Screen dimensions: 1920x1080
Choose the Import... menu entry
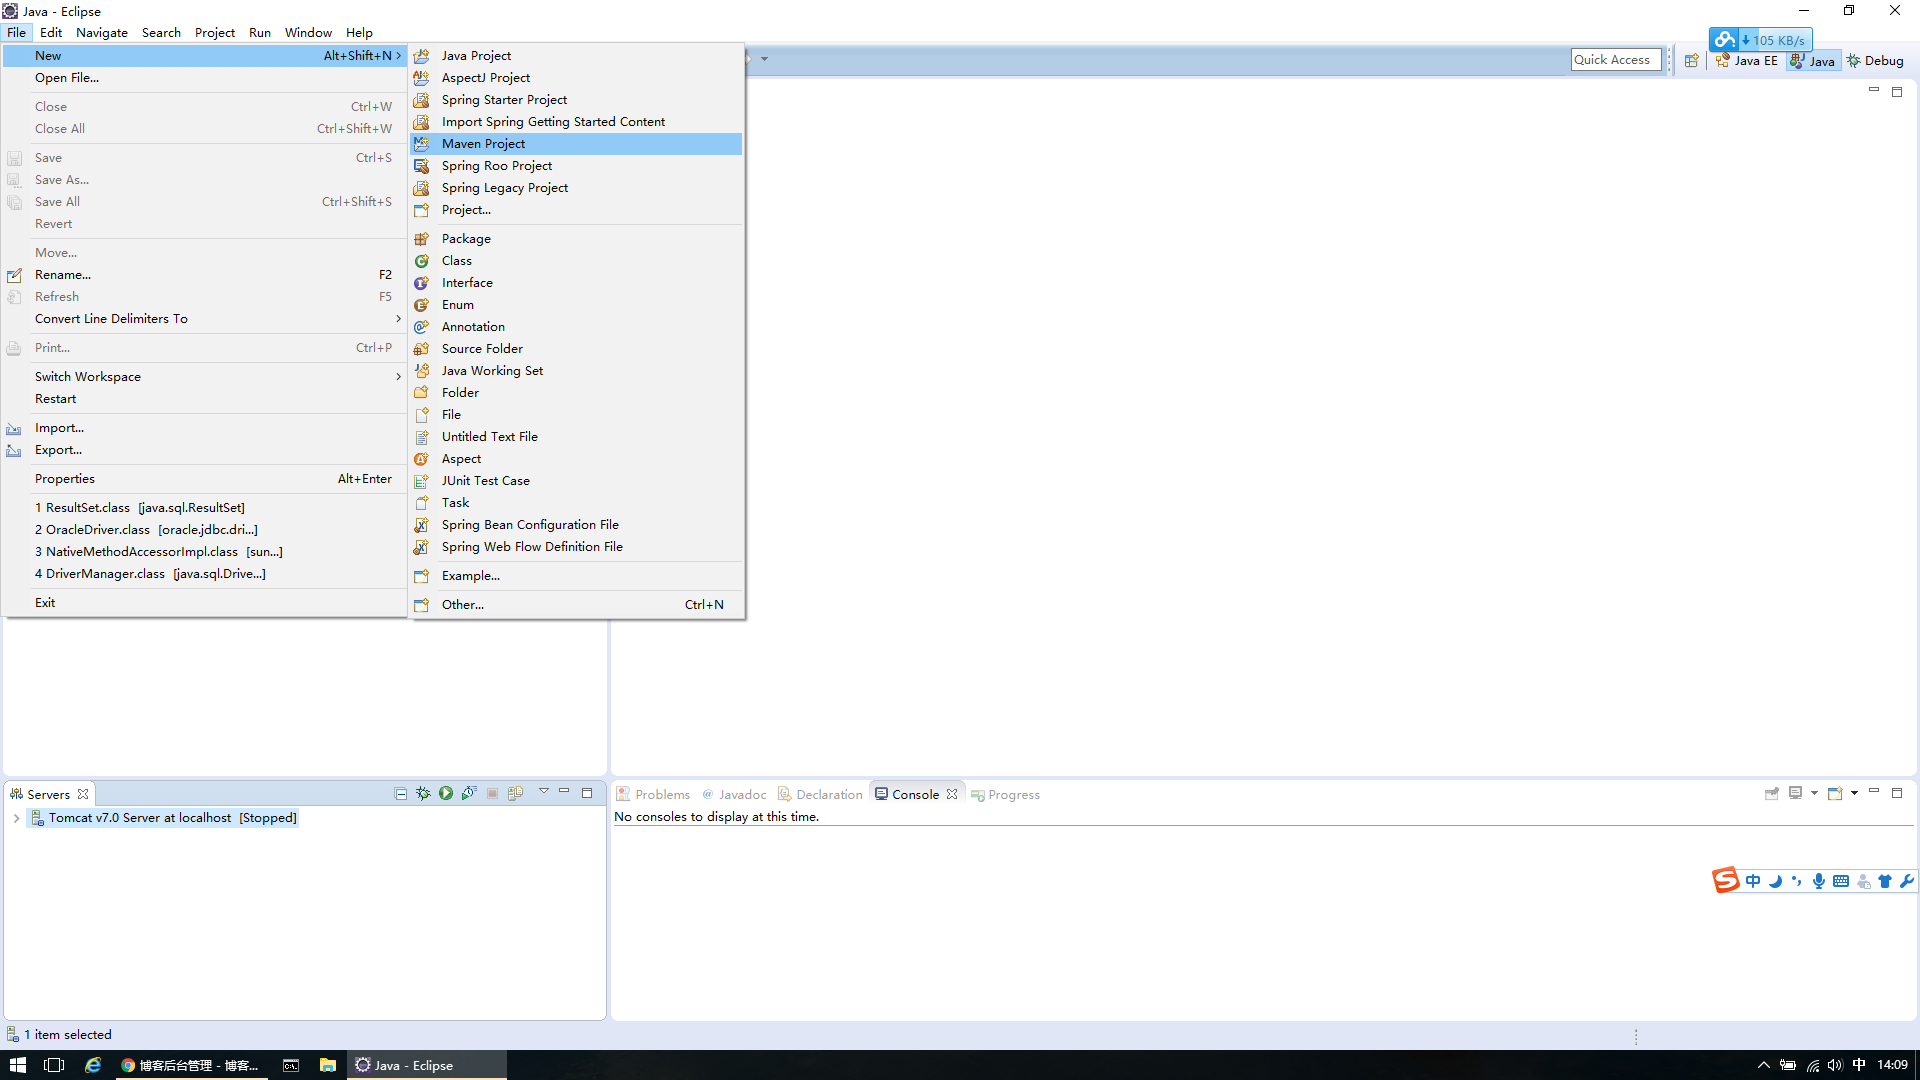click(59, 428)
